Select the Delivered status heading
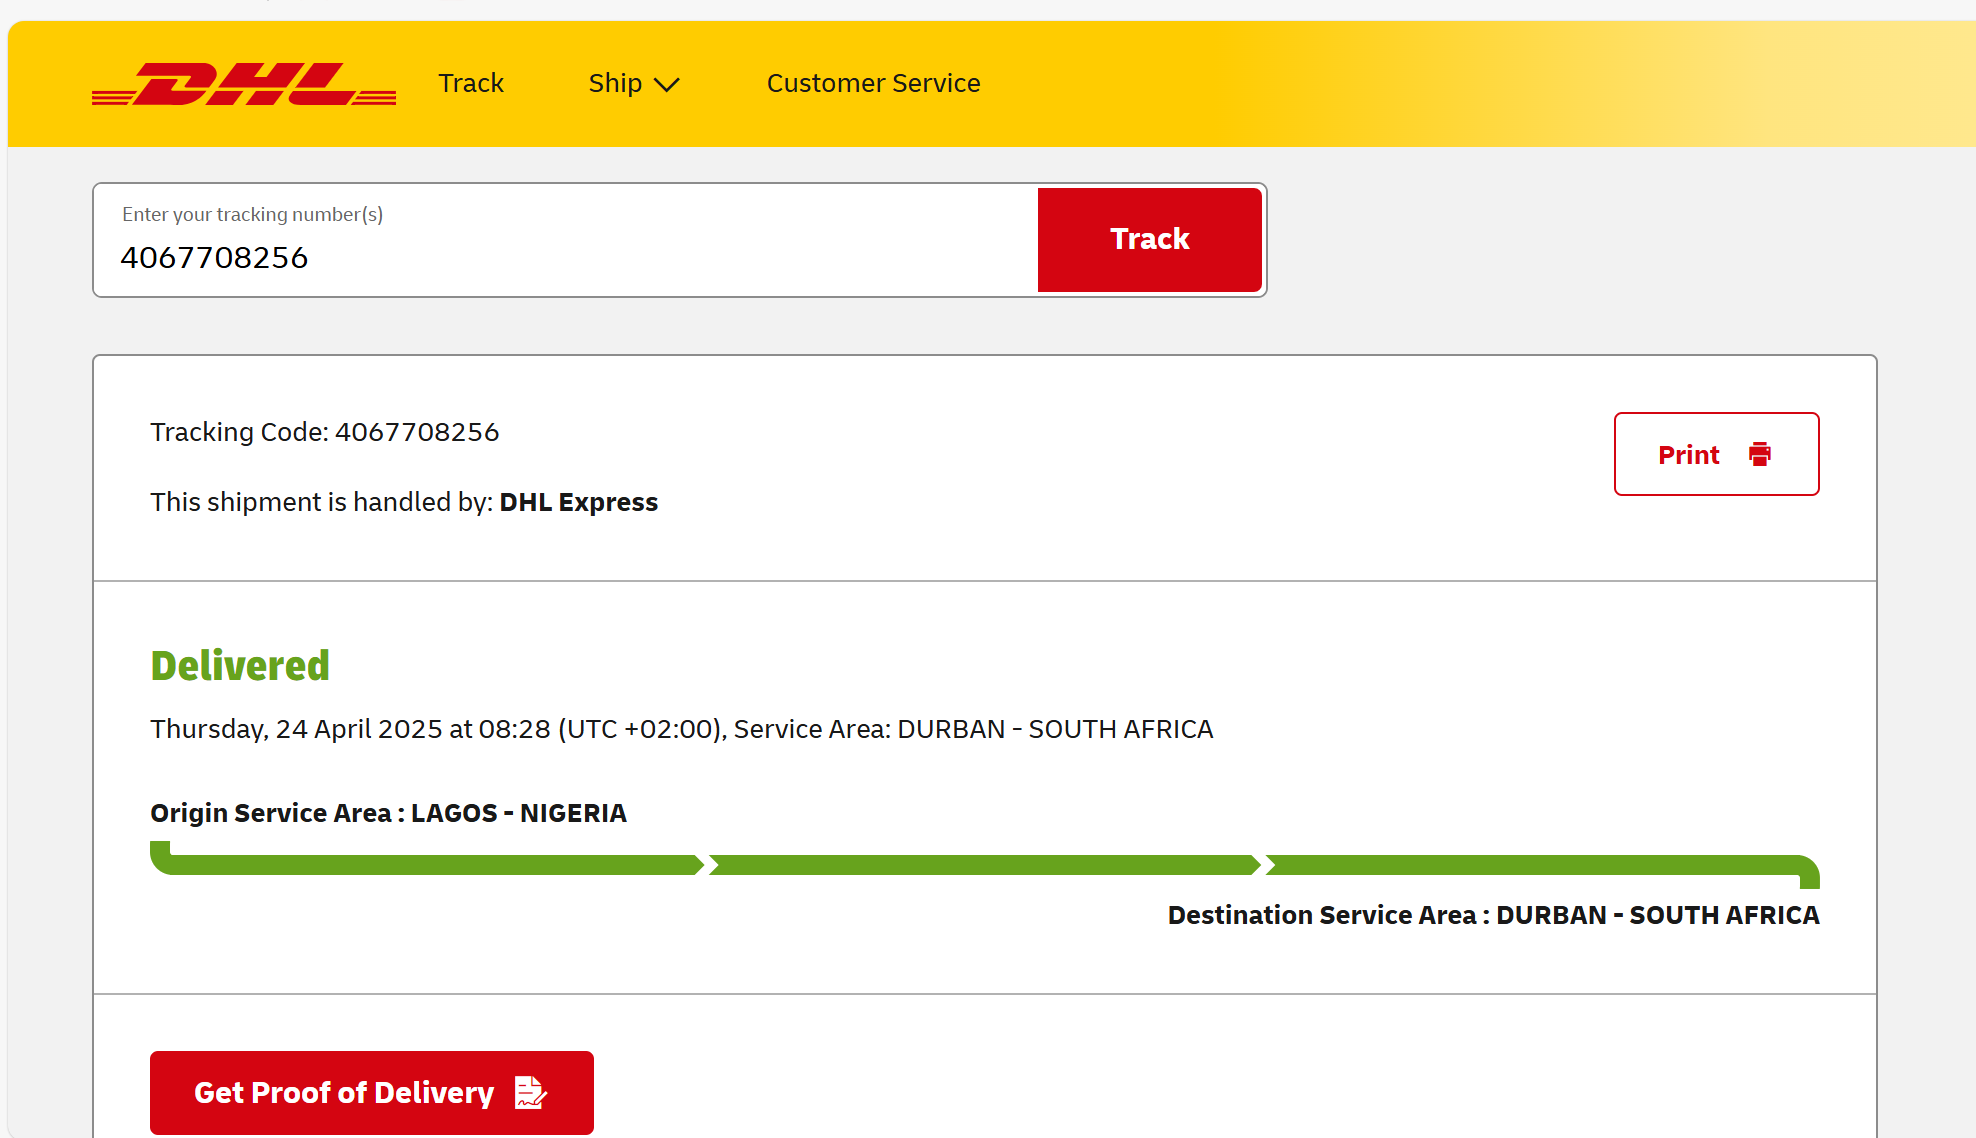Image resolution: width=1976 pixels, height=1138 pixels. [240, 666]
